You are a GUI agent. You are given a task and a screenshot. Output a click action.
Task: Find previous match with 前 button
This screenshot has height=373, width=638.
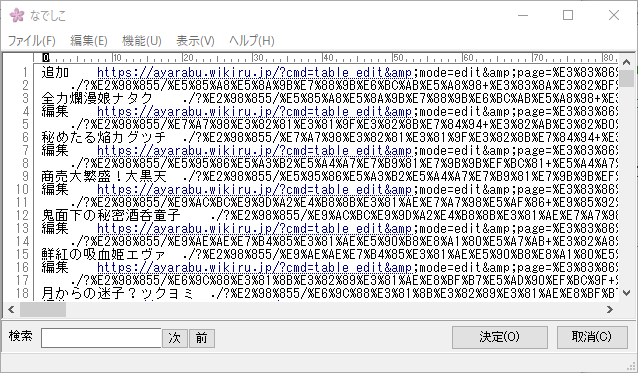tap(201, 338)
